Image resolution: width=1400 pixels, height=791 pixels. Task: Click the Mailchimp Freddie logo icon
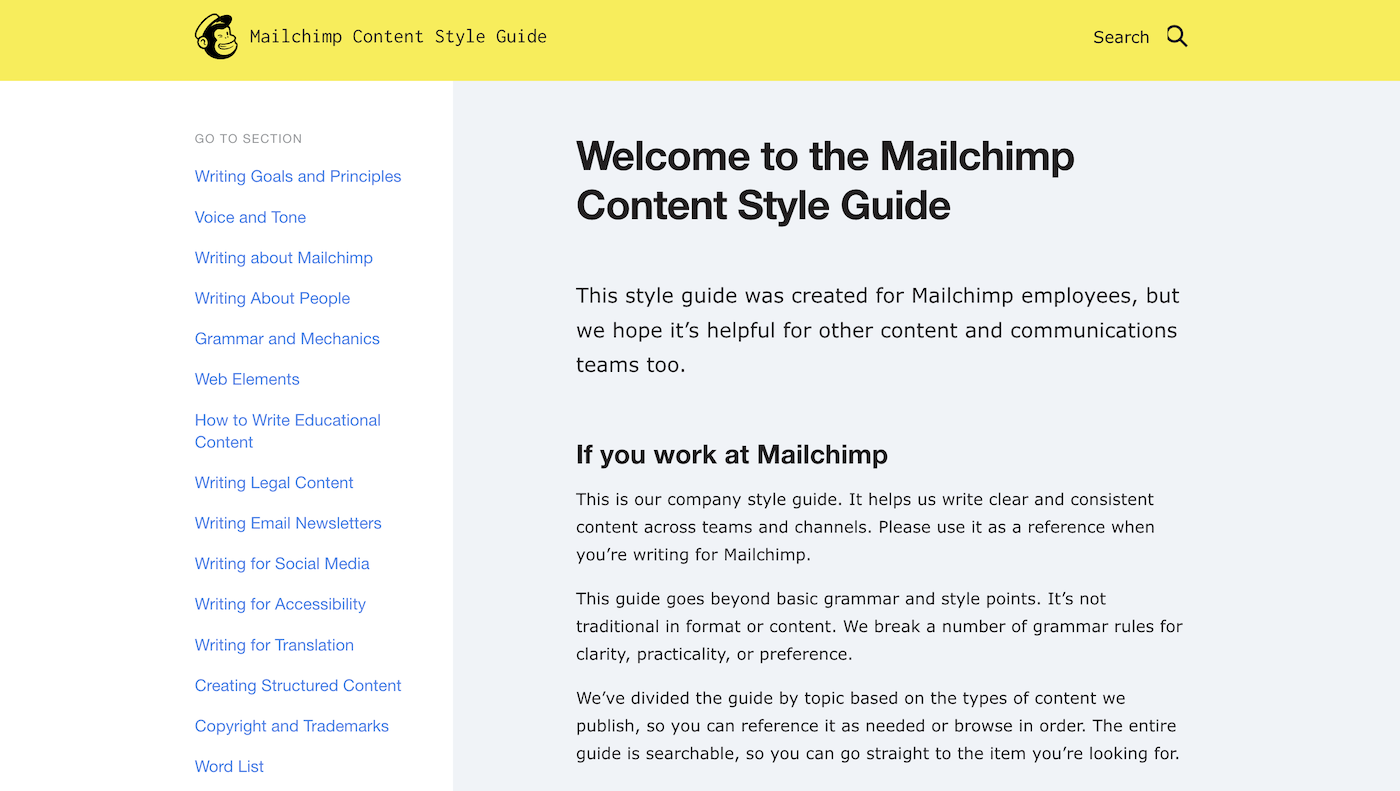click(x=217, y=37)
